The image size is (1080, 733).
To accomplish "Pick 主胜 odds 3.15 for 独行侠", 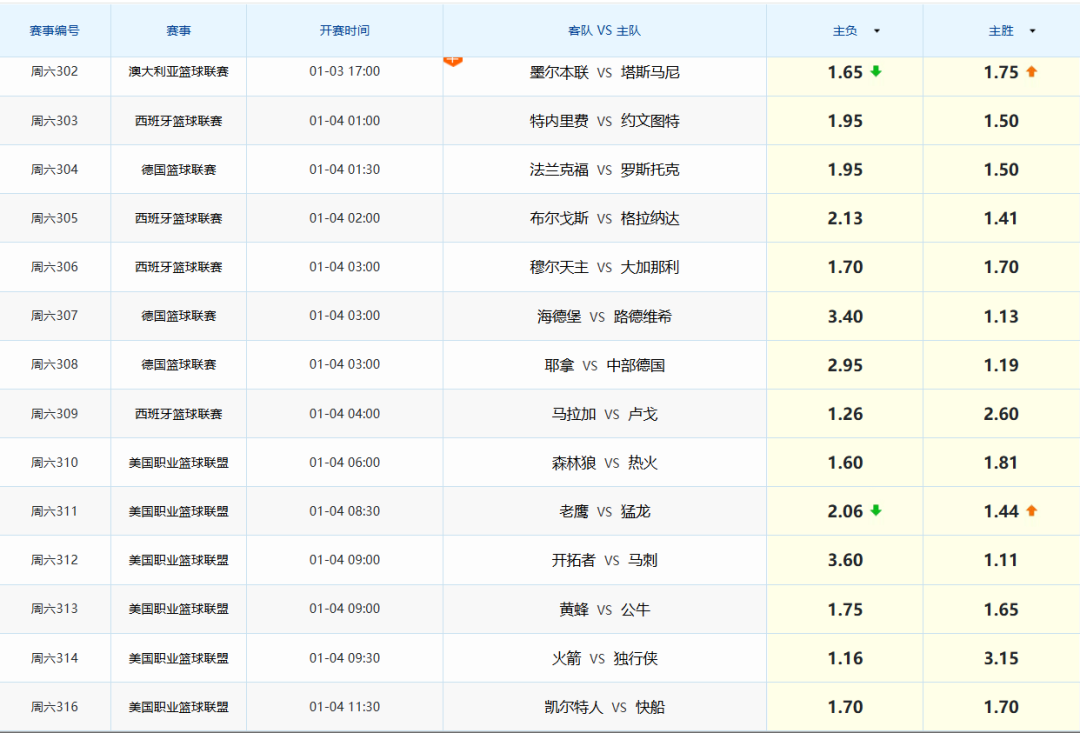I will [1001, 659].
